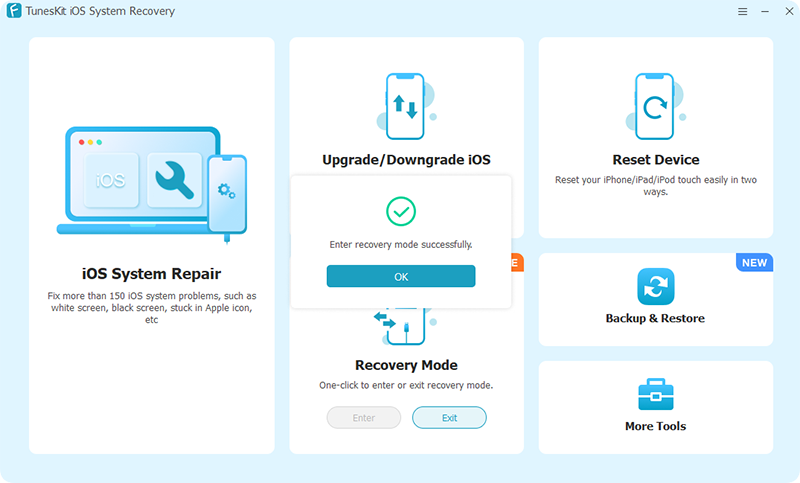This screenshot has width=800, height=483.
Task: Select the Reset Device title
Action: click(x=656, y=160)
